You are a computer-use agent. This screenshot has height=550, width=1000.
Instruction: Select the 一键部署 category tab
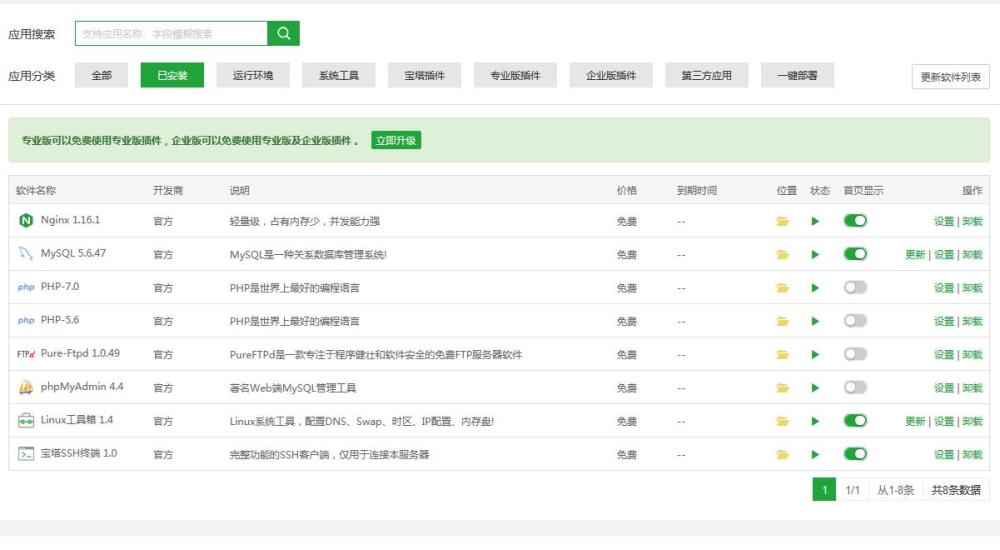click(x=797, y=75)
